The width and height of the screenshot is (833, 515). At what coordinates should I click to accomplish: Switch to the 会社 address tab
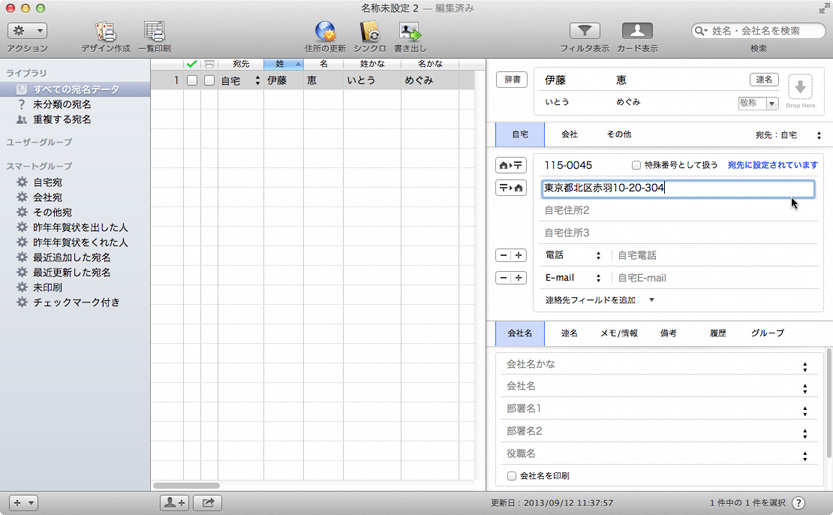tap(569, 134)
